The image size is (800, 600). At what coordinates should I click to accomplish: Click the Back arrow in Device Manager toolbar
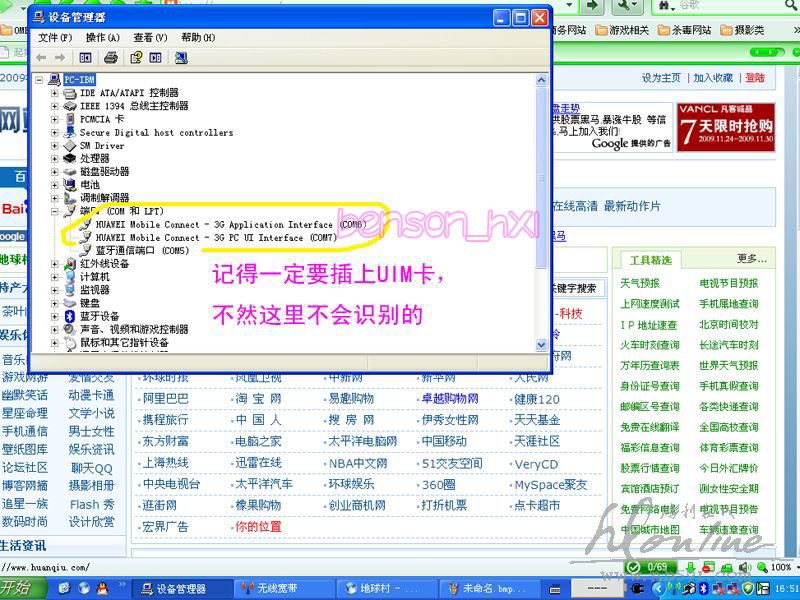(43, 58)
